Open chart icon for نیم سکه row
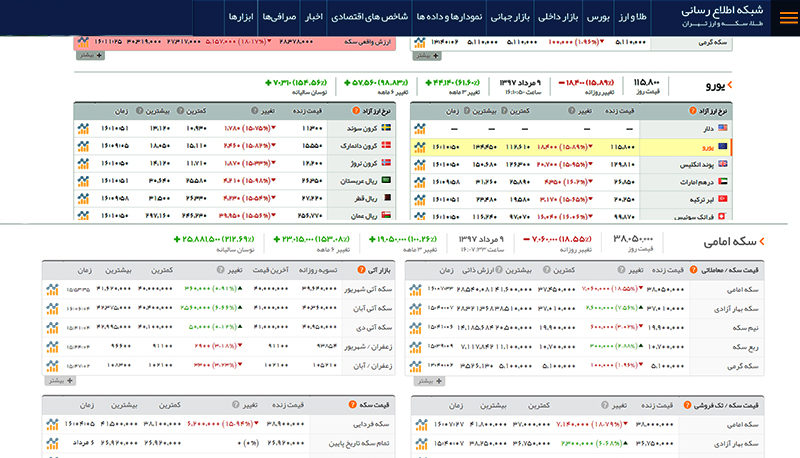The image size is (800, 458). tap(415, 327)
